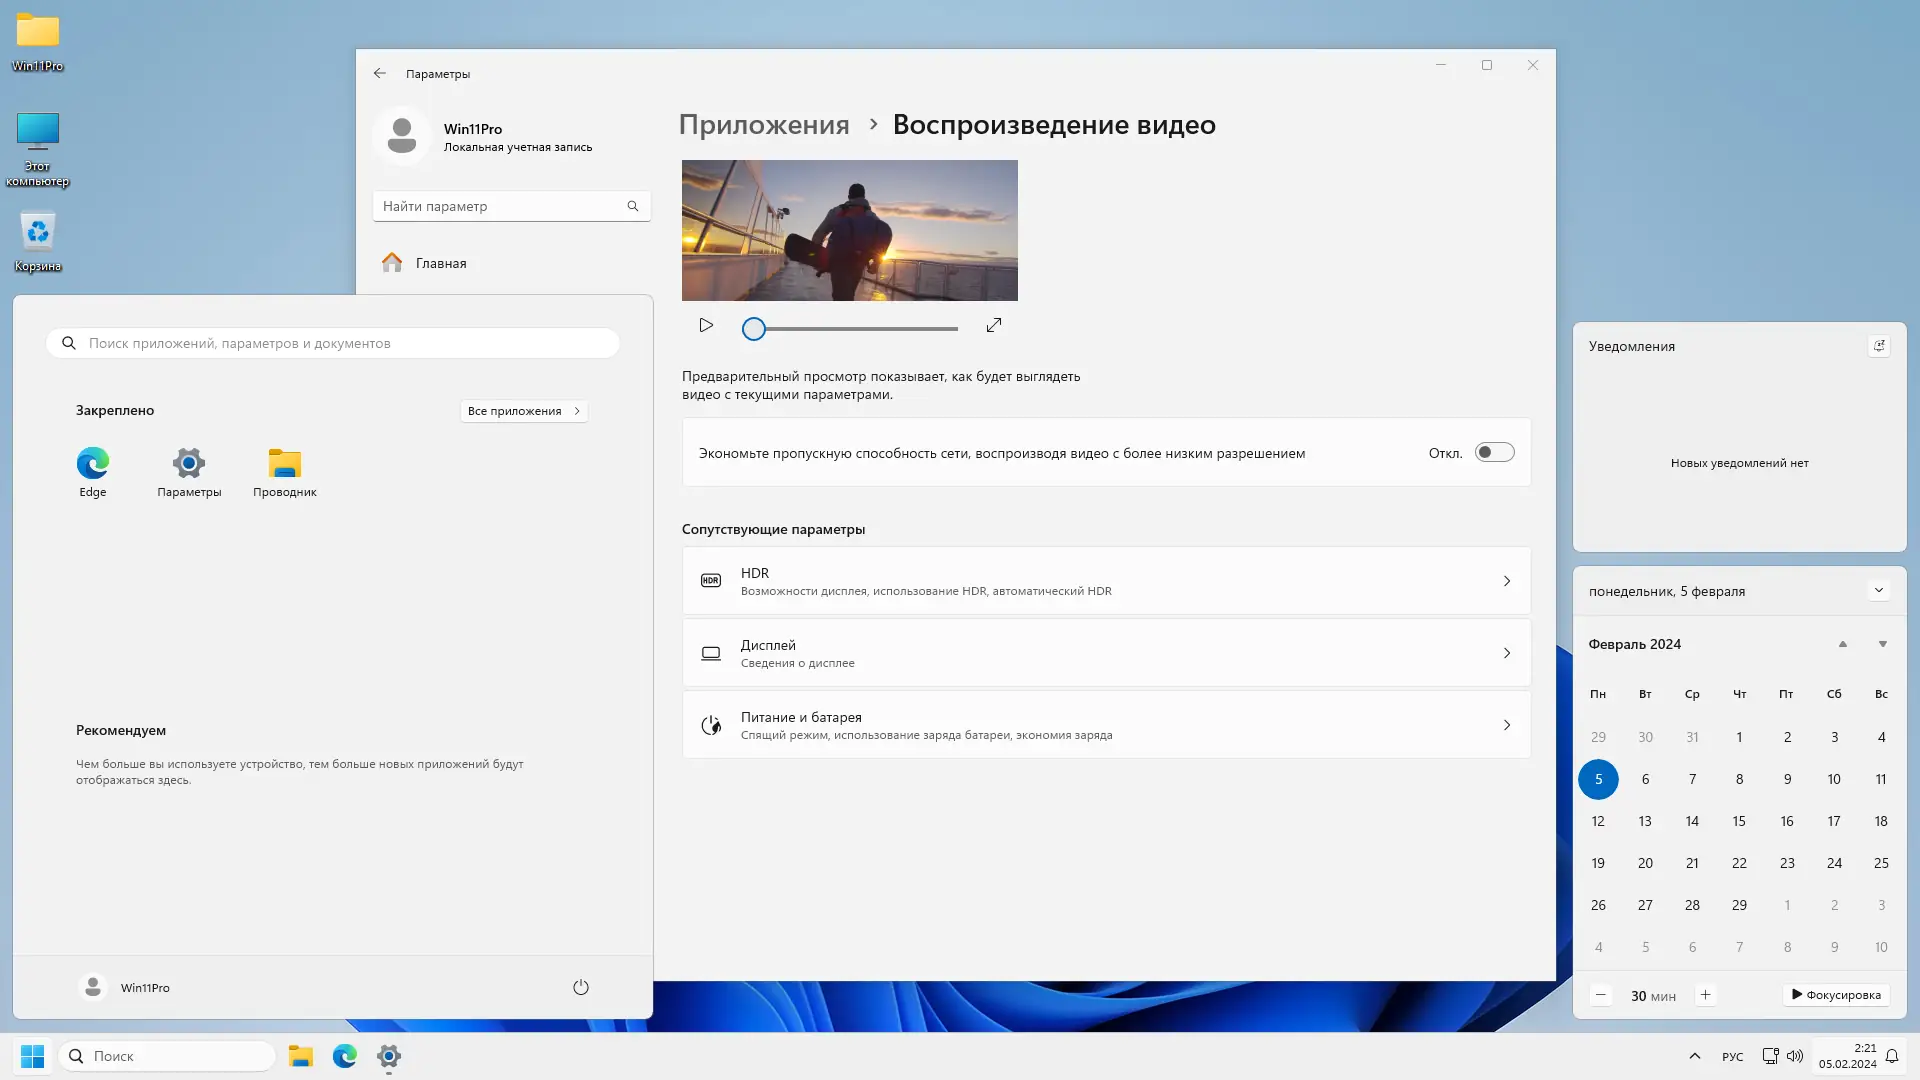Click the Найти параметр search field

[500, 206]
